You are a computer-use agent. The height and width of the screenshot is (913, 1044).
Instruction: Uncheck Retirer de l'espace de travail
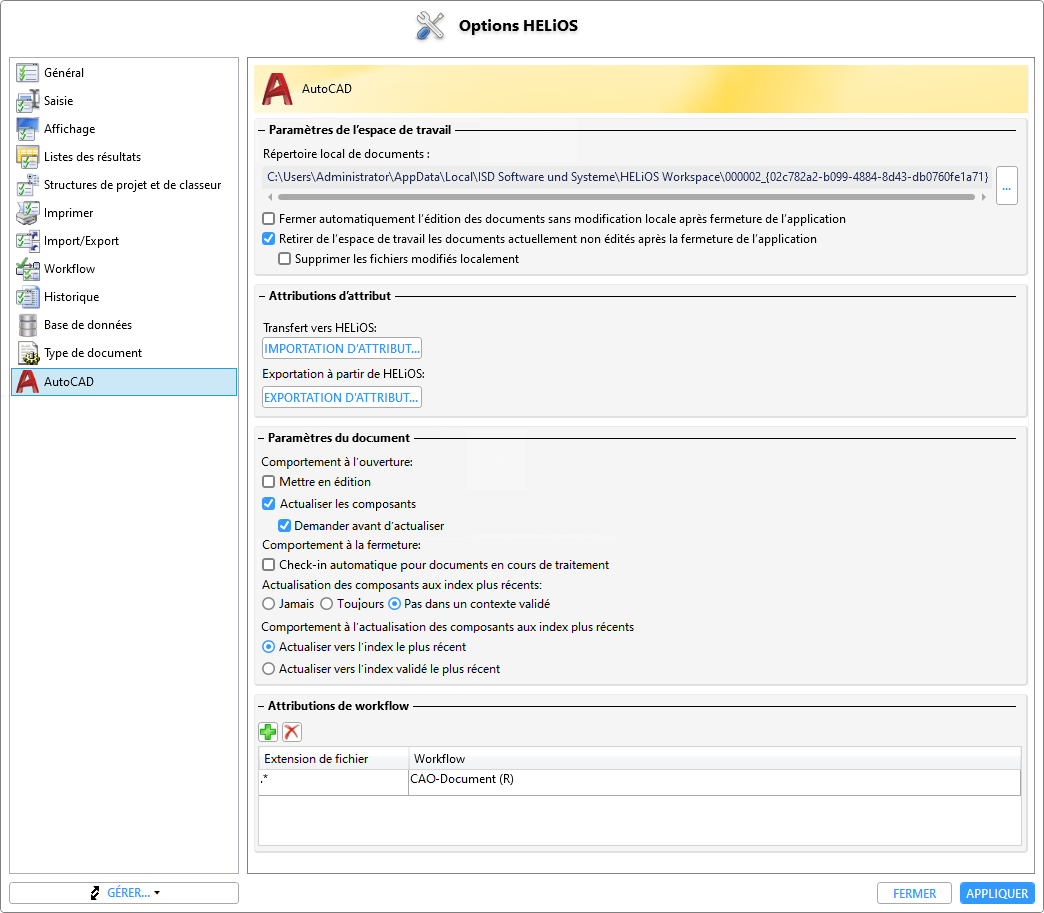[x=268, y=238]
